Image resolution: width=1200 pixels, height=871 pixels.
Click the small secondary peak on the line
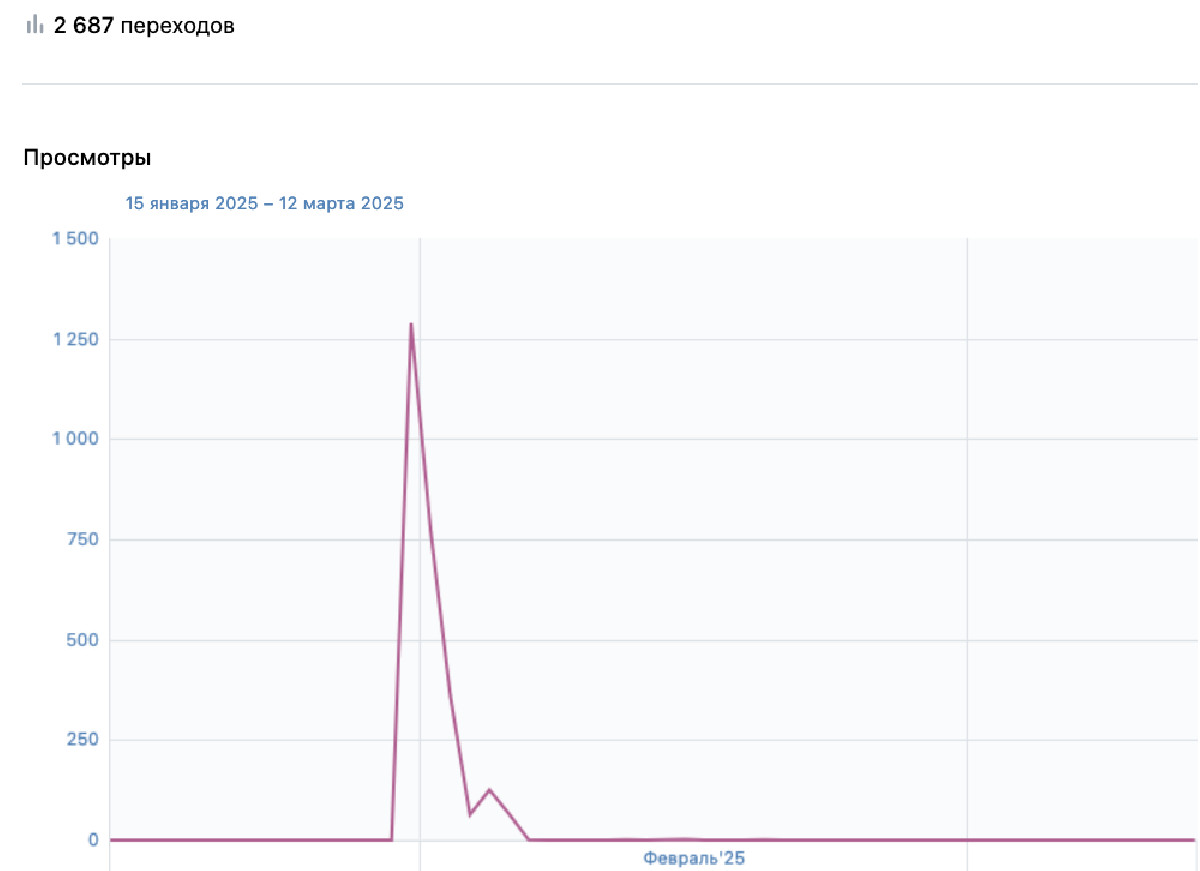489,790
